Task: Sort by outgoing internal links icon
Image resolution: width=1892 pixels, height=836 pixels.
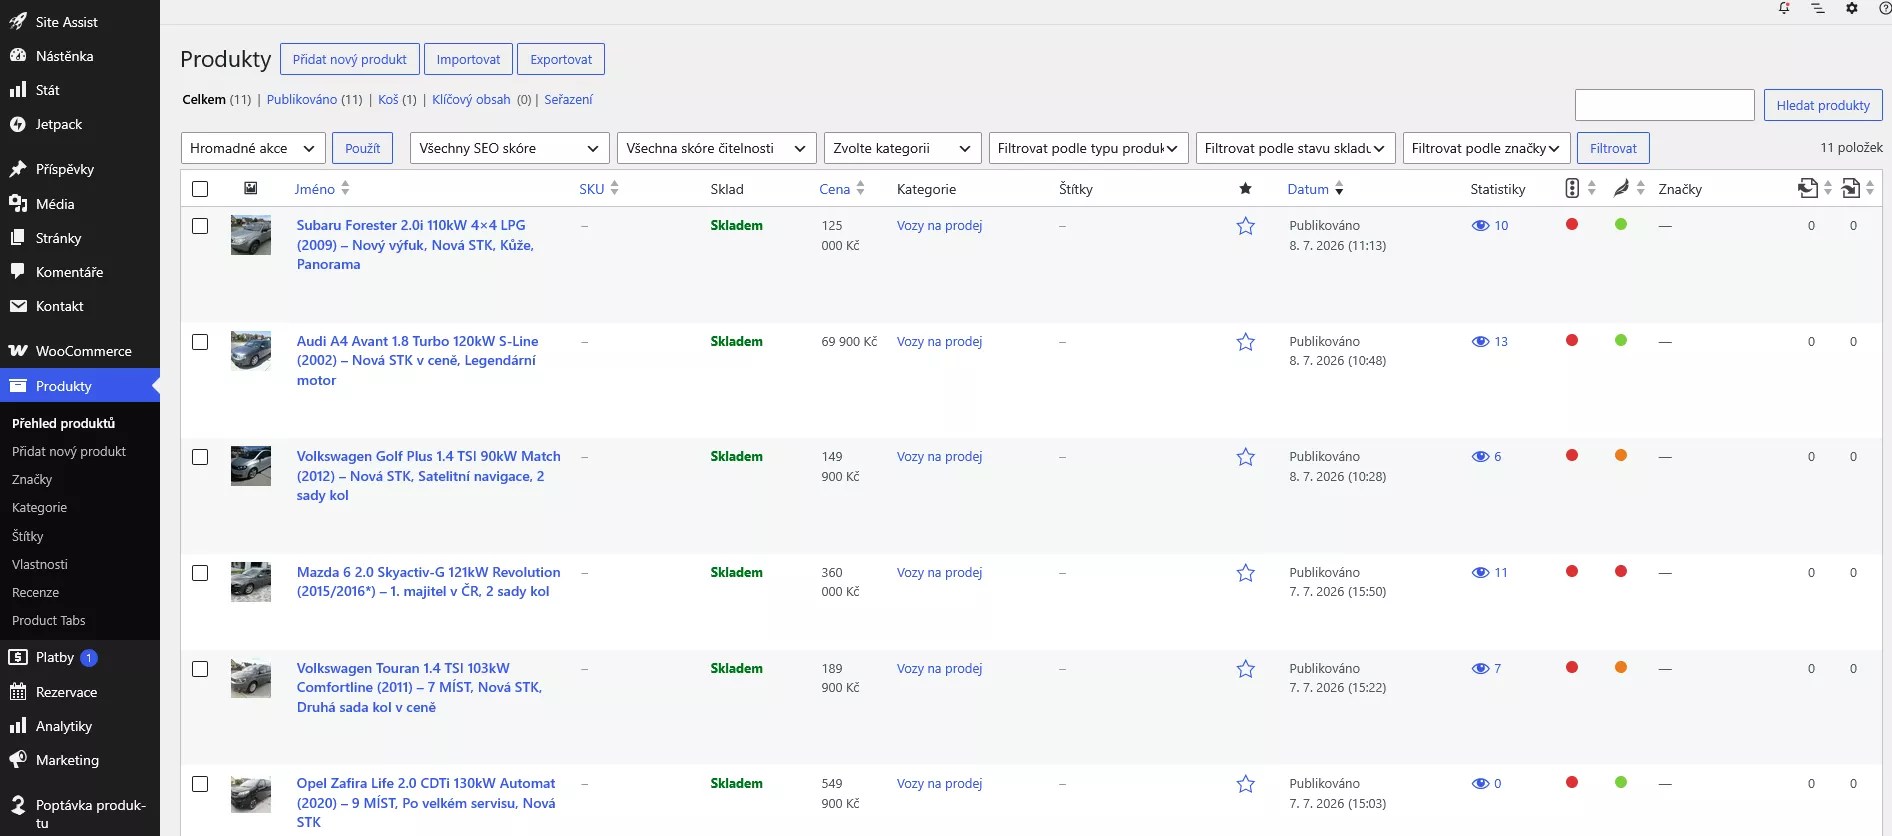Action: [1808, 188]
